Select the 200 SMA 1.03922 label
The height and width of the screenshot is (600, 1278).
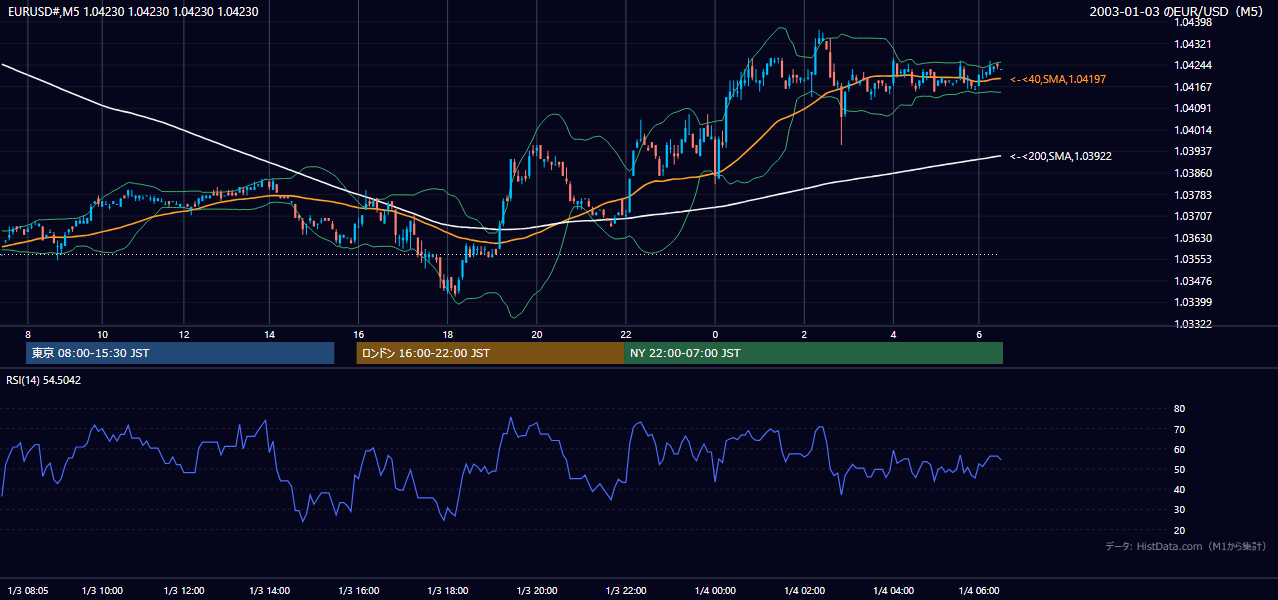pos(1061,156)
